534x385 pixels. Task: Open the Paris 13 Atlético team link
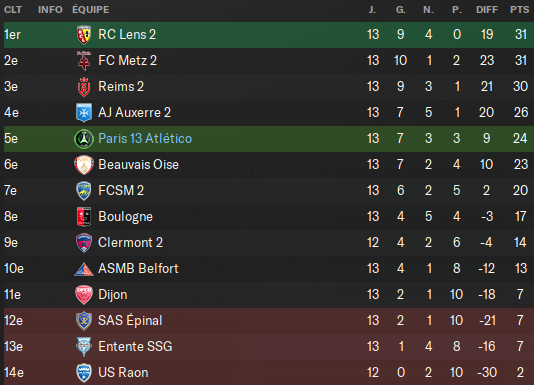click(x=145, y=139)
